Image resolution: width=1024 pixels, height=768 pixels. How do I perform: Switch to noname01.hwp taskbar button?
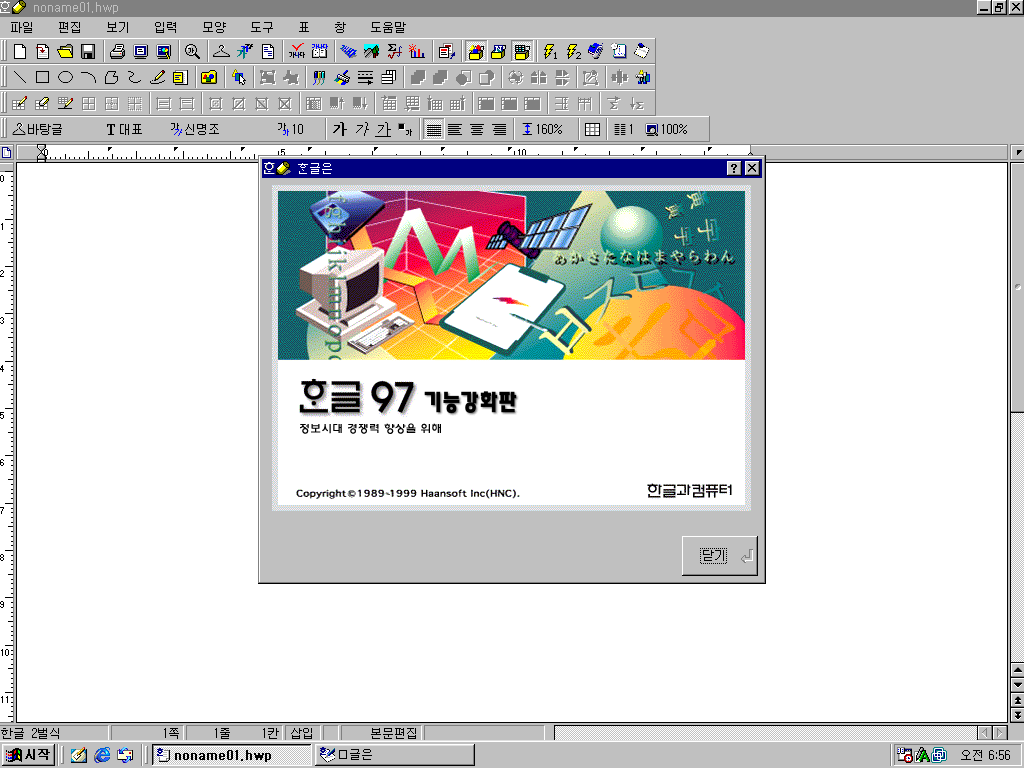coord(230,755)
